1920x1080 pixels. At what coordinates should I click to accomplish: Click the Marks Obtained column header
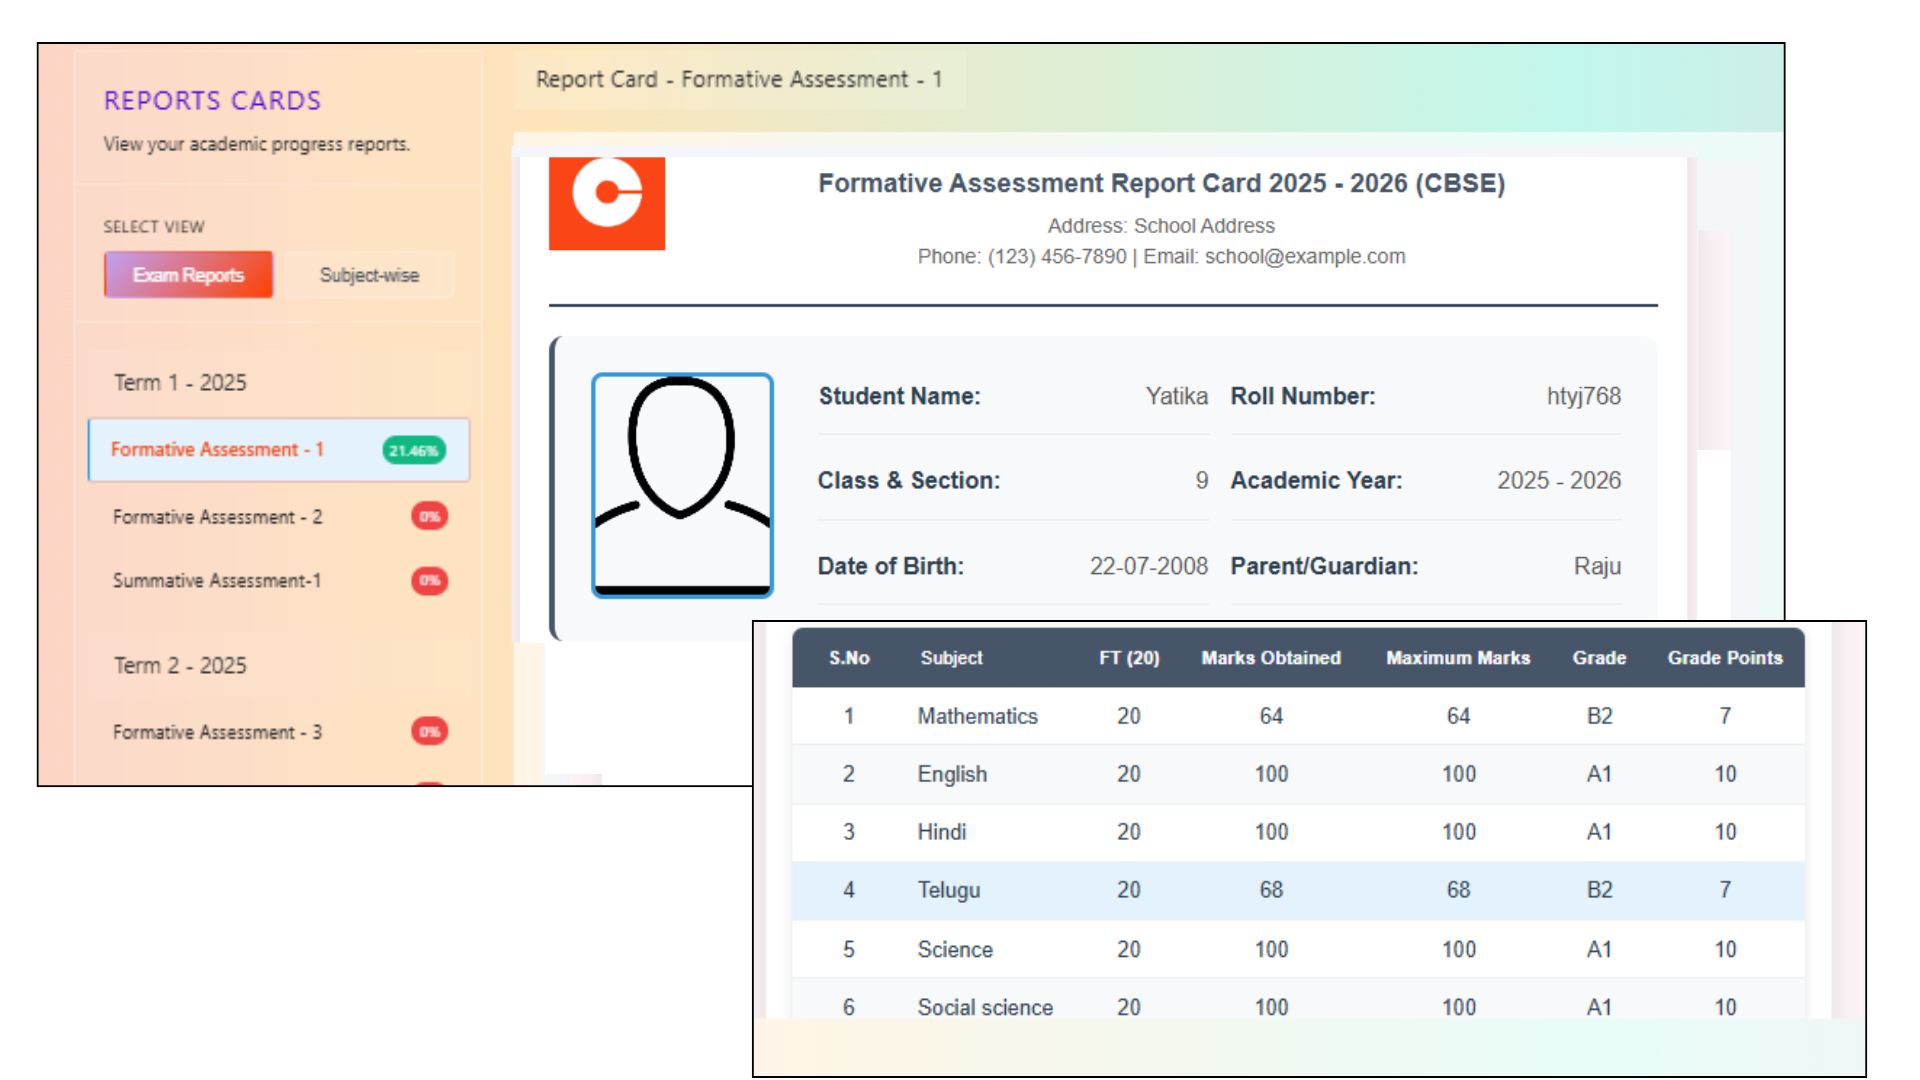[1270, 658]
